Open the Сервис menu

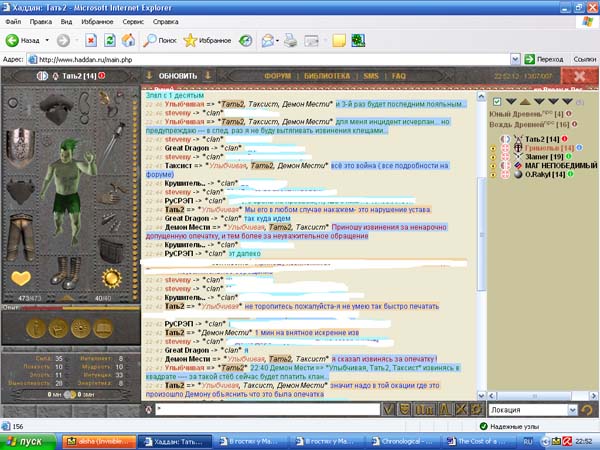click(133, 22)
